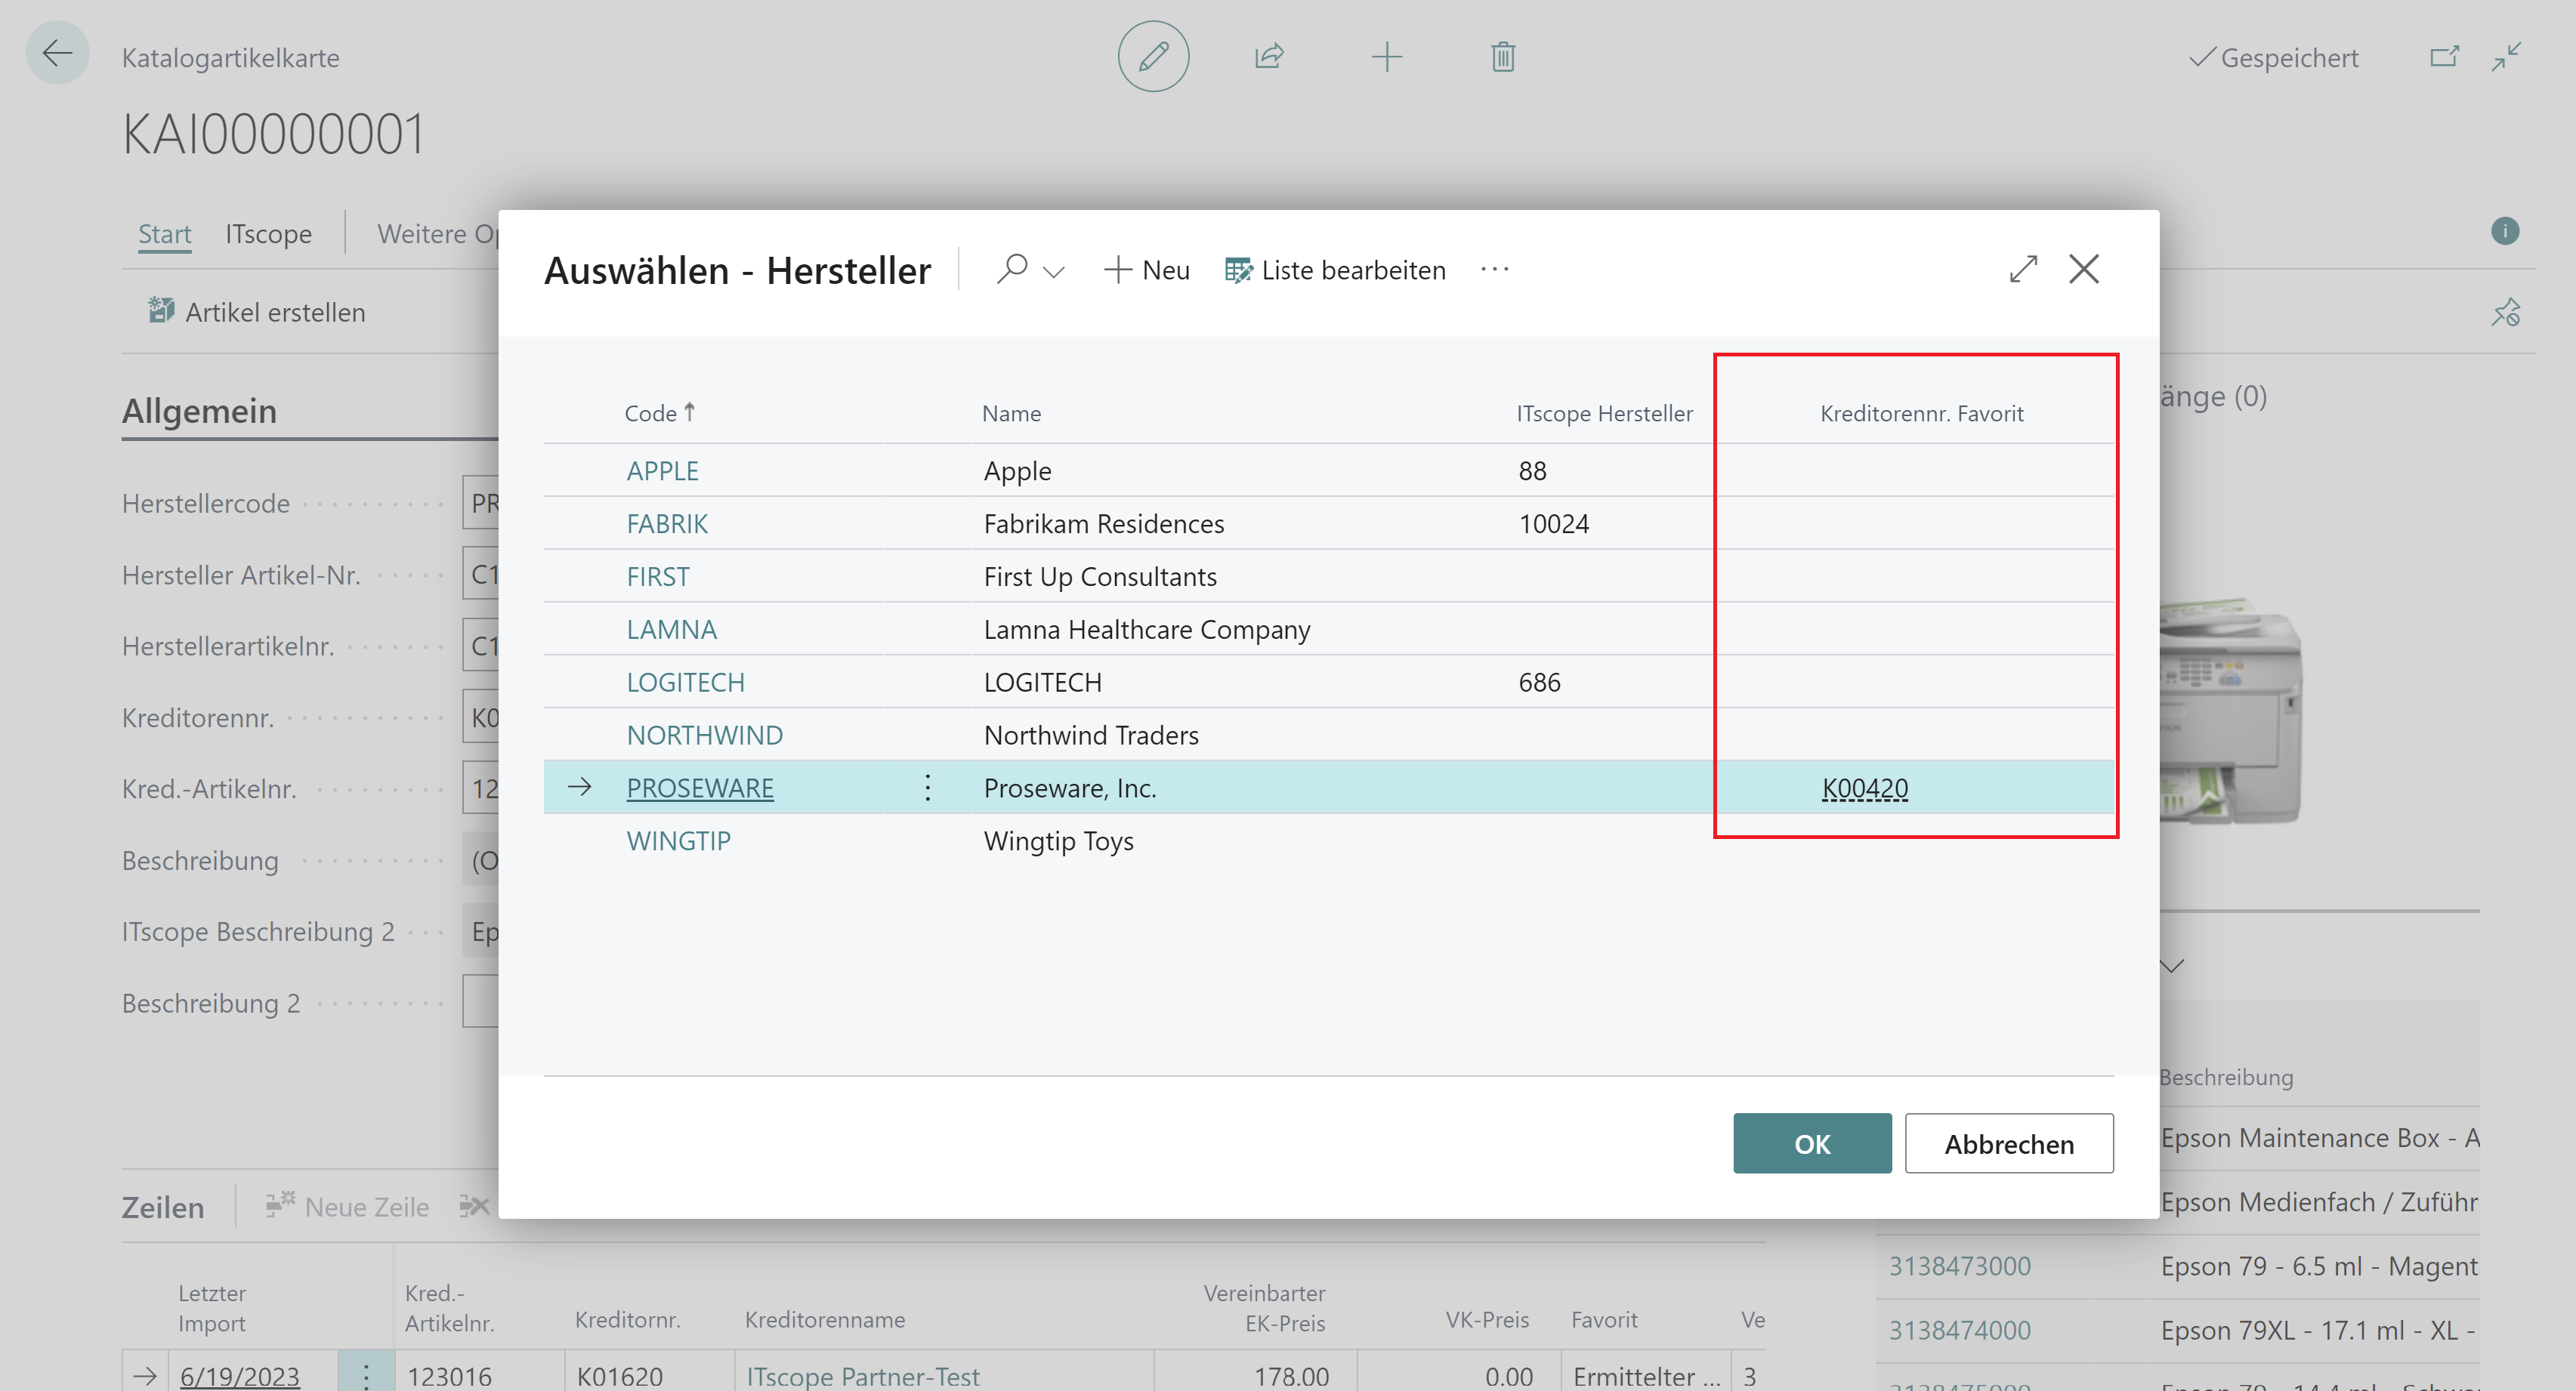Image resolution: width=2576 pixels, height=1391 pixels.
Task: Open the info icon panel
Action: click(2504, 231)
